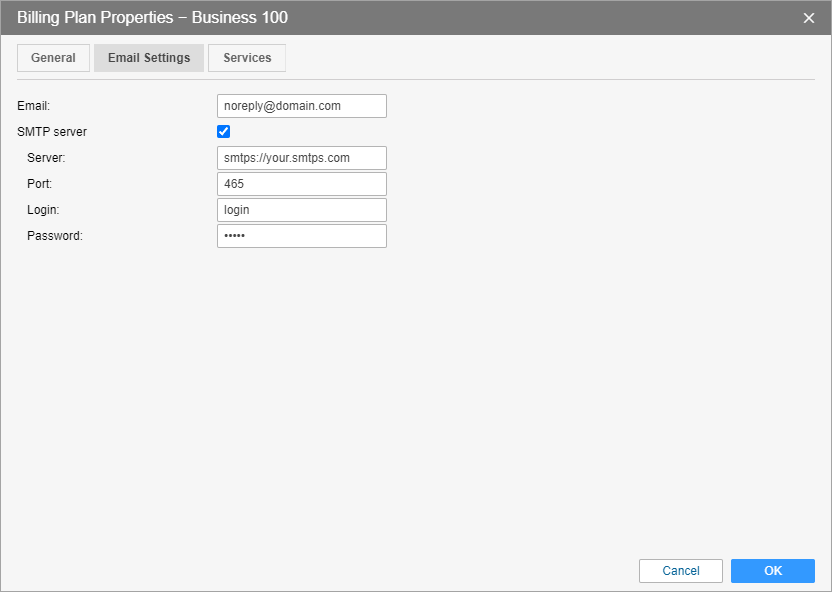Click the 'Server:' label text

click(x=46, y=158)
